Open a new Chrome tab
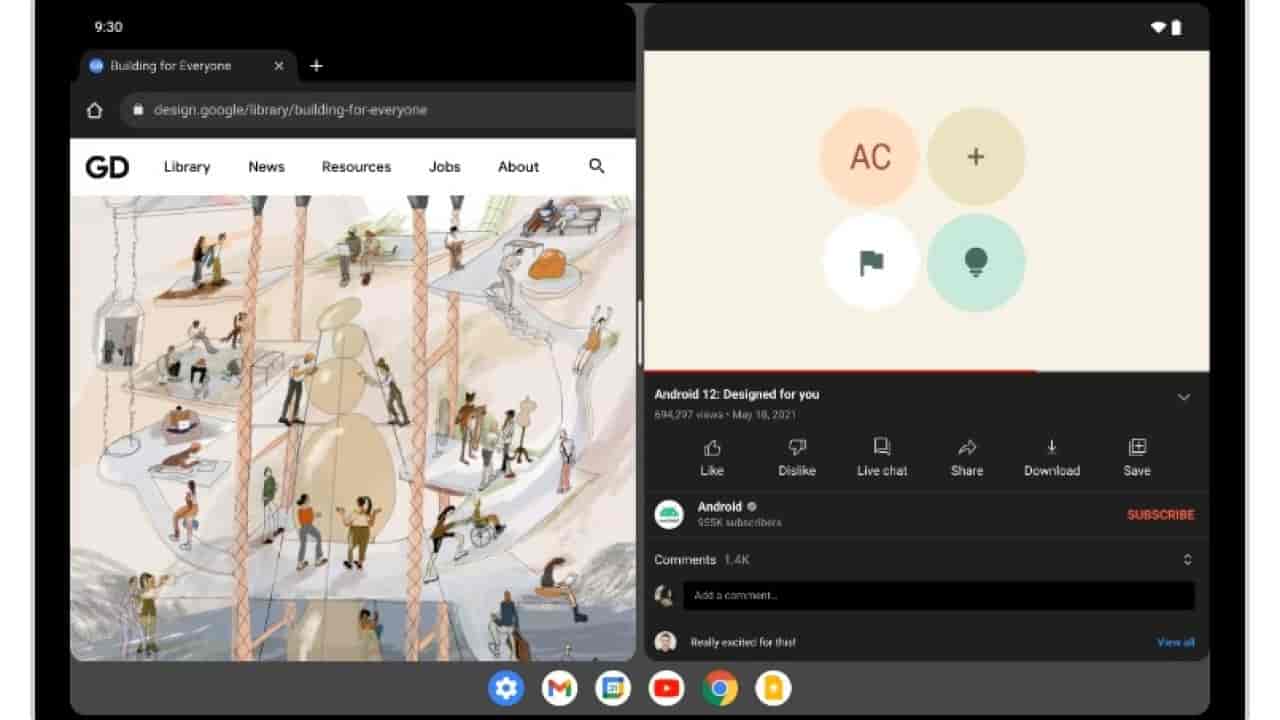1280x720 pixels. pos(316,66)
